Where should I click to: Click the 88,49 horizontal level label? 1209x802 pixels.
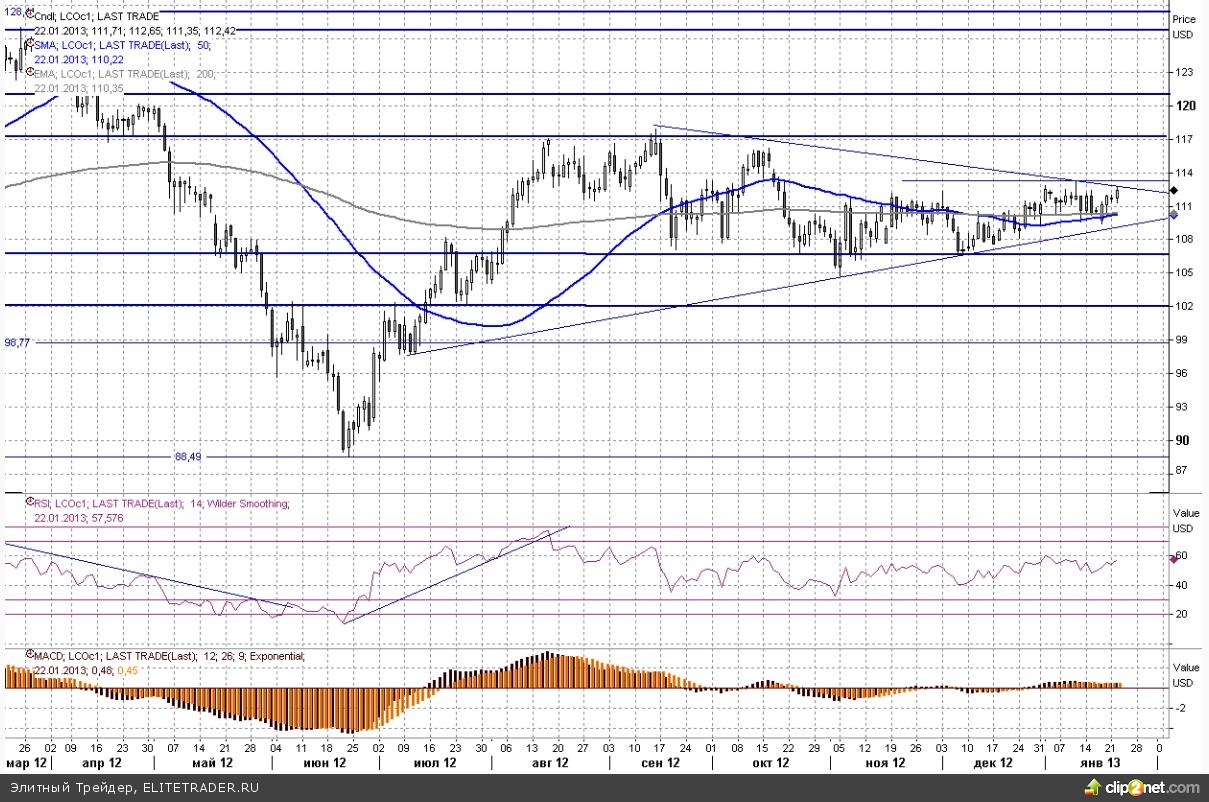(x=187, y=457)
